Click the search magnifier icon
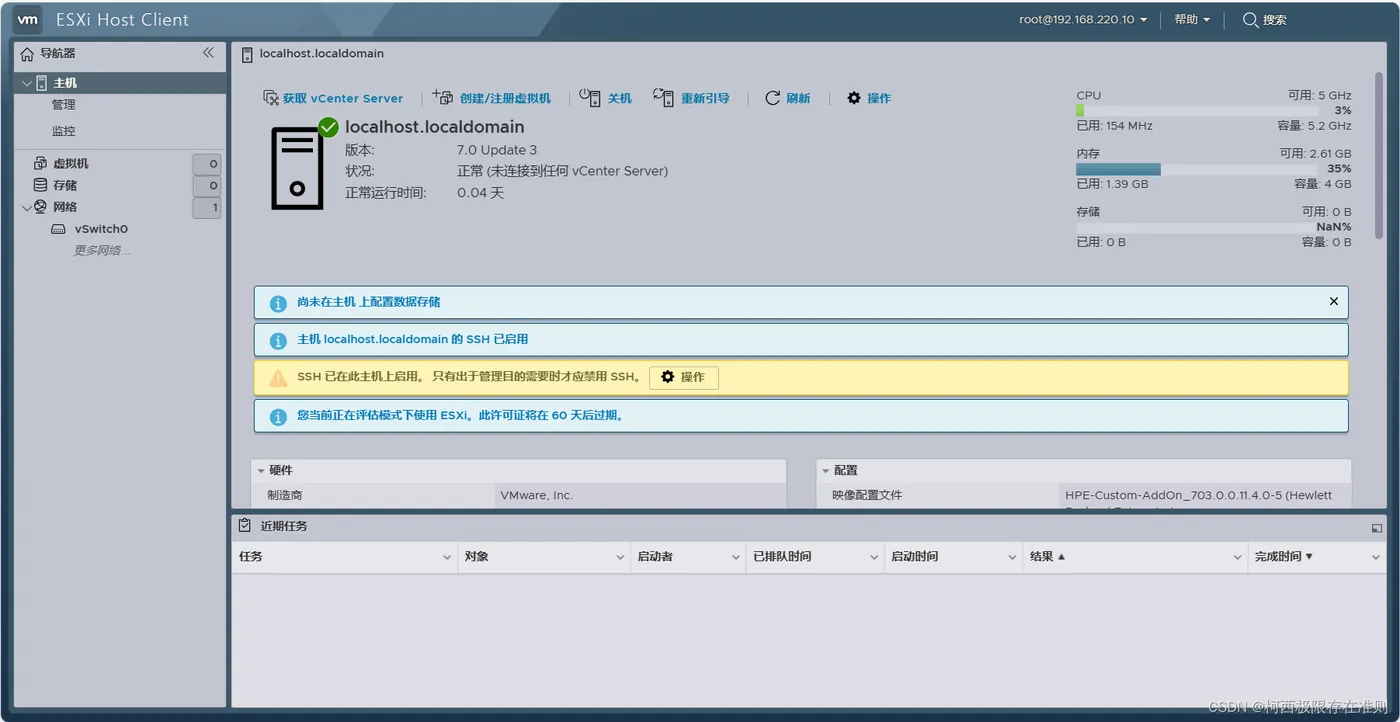Screen dimensions: 1400x722 coord(1250,19)
